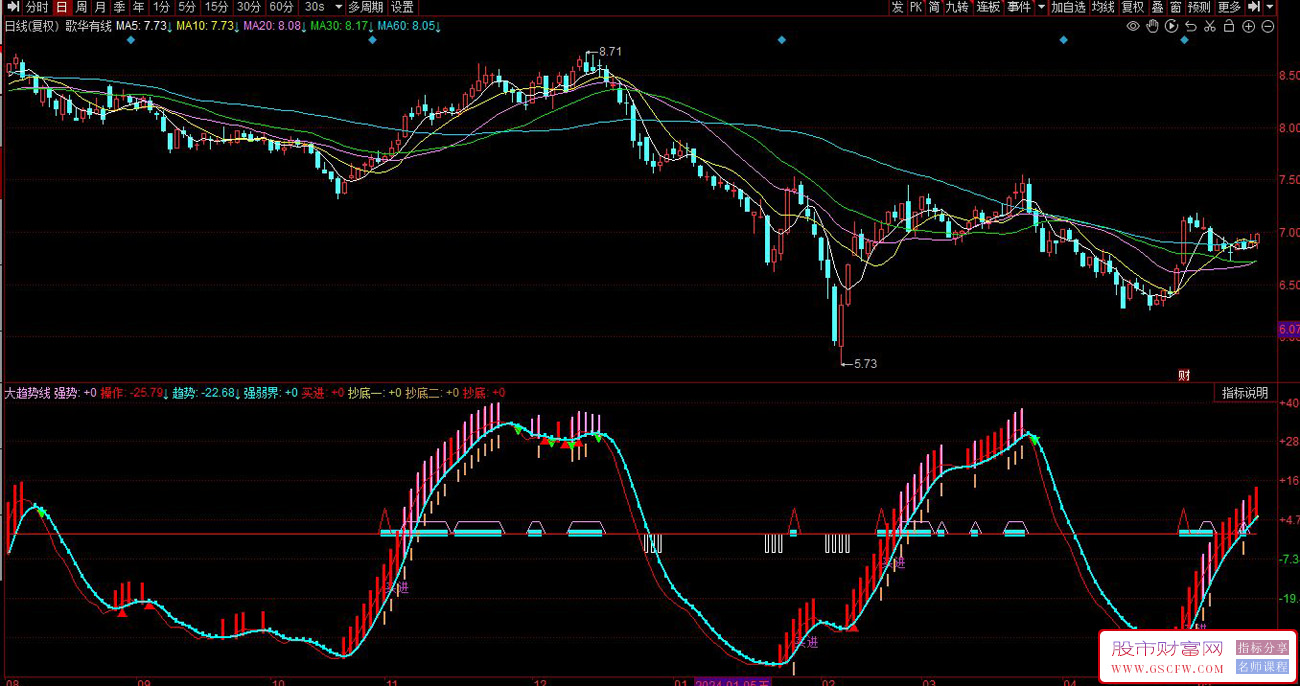Click 指标说明 indicator description button

tap(1245, 393)
